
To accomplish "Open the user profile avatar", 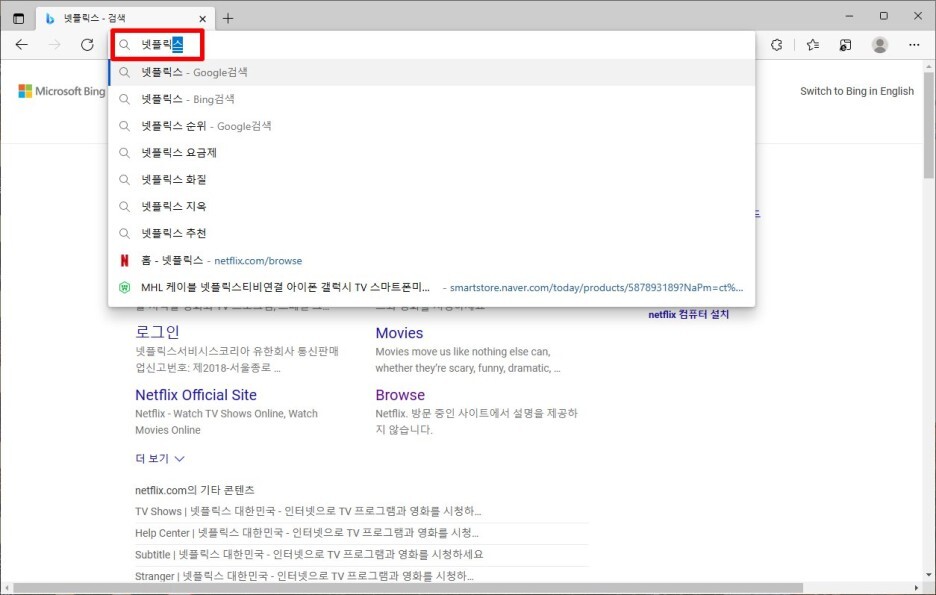I will [879, 45].
